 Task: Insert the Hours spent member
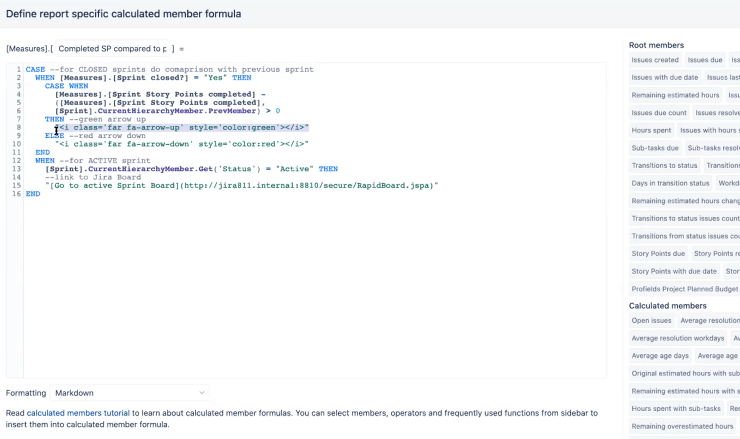click(x=652, y=130)
